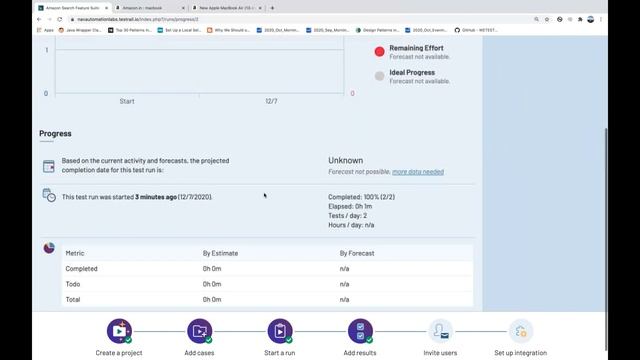
Task: Click the Tests / day: 2 text
Action: [x=348, y=216]
